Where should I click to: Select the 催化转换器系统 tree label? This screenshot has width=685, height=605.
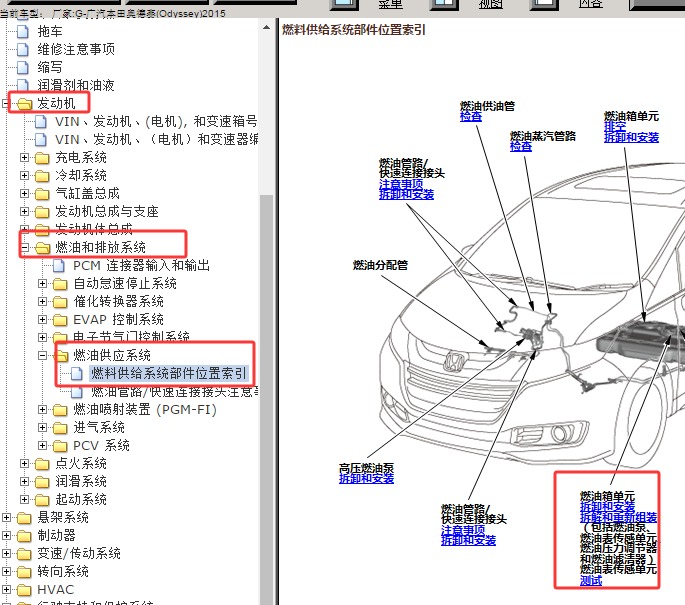pyautogui.click(x=118, y=302)
